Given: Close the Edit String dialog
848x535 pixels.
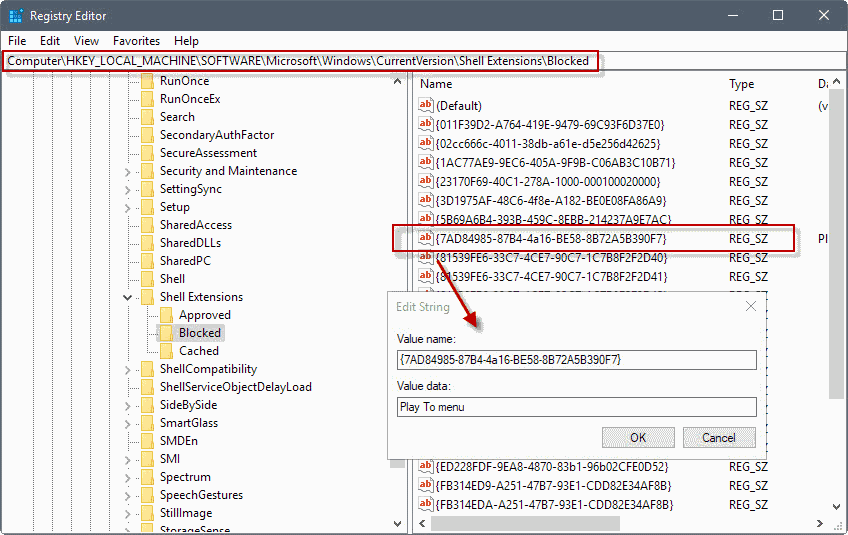Looking at the screenshot, I should (751, 306).
